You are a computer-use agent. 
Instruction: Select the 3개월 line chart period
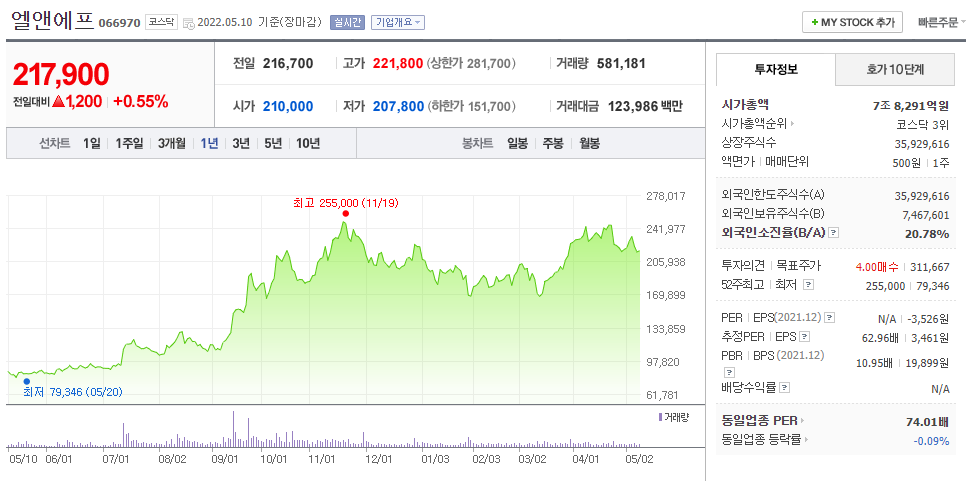pos(171,143)
